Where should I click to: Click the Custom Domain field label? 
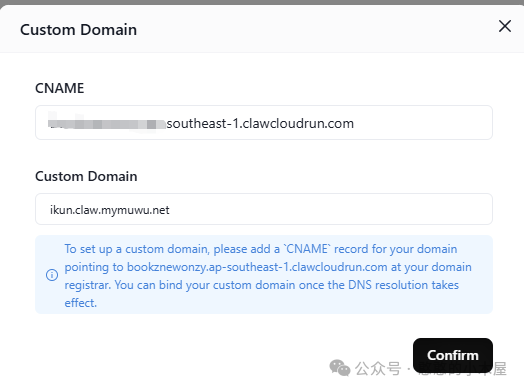coord(86,176)
